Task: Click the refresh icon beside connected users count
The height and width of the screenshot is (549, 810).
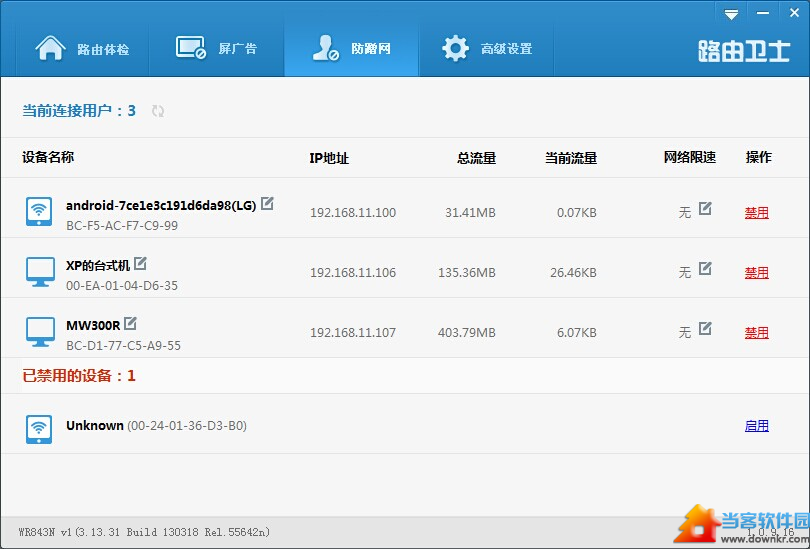Action: [158, 111]
